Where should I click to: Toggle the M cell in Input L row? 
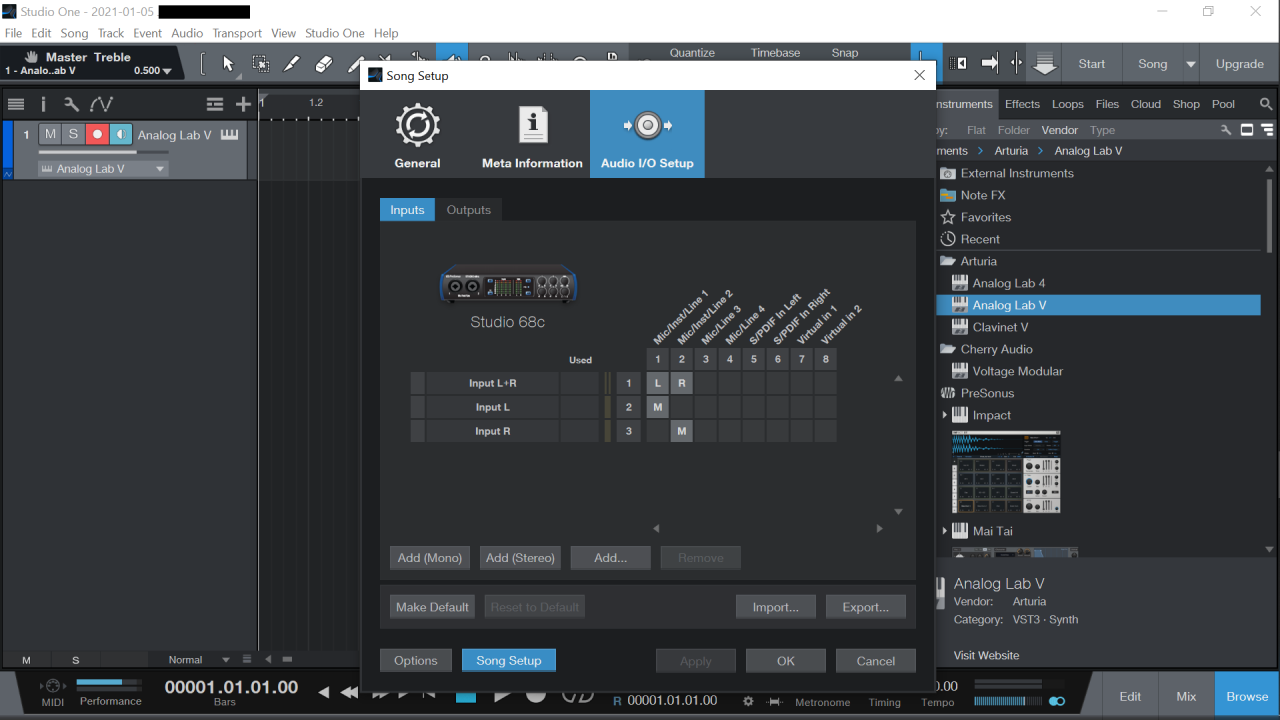(658, 407)
